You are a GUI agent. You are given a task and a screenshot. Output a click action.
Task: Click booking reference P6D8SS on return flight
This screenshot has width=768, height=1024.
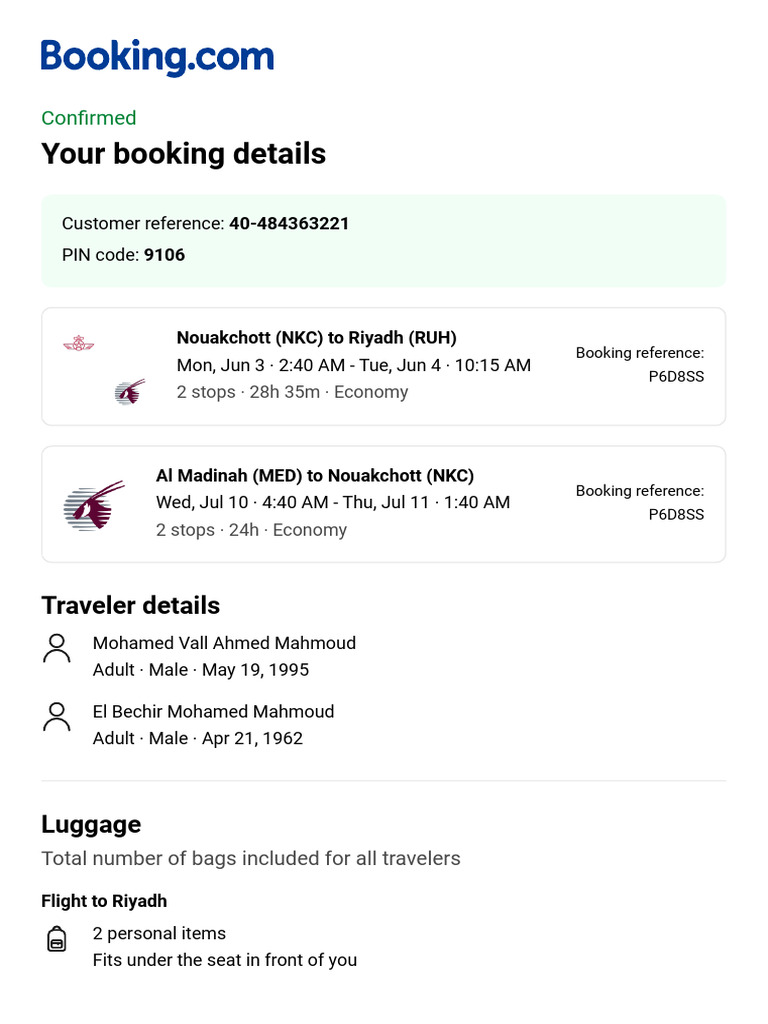click(x=676, y=515)
